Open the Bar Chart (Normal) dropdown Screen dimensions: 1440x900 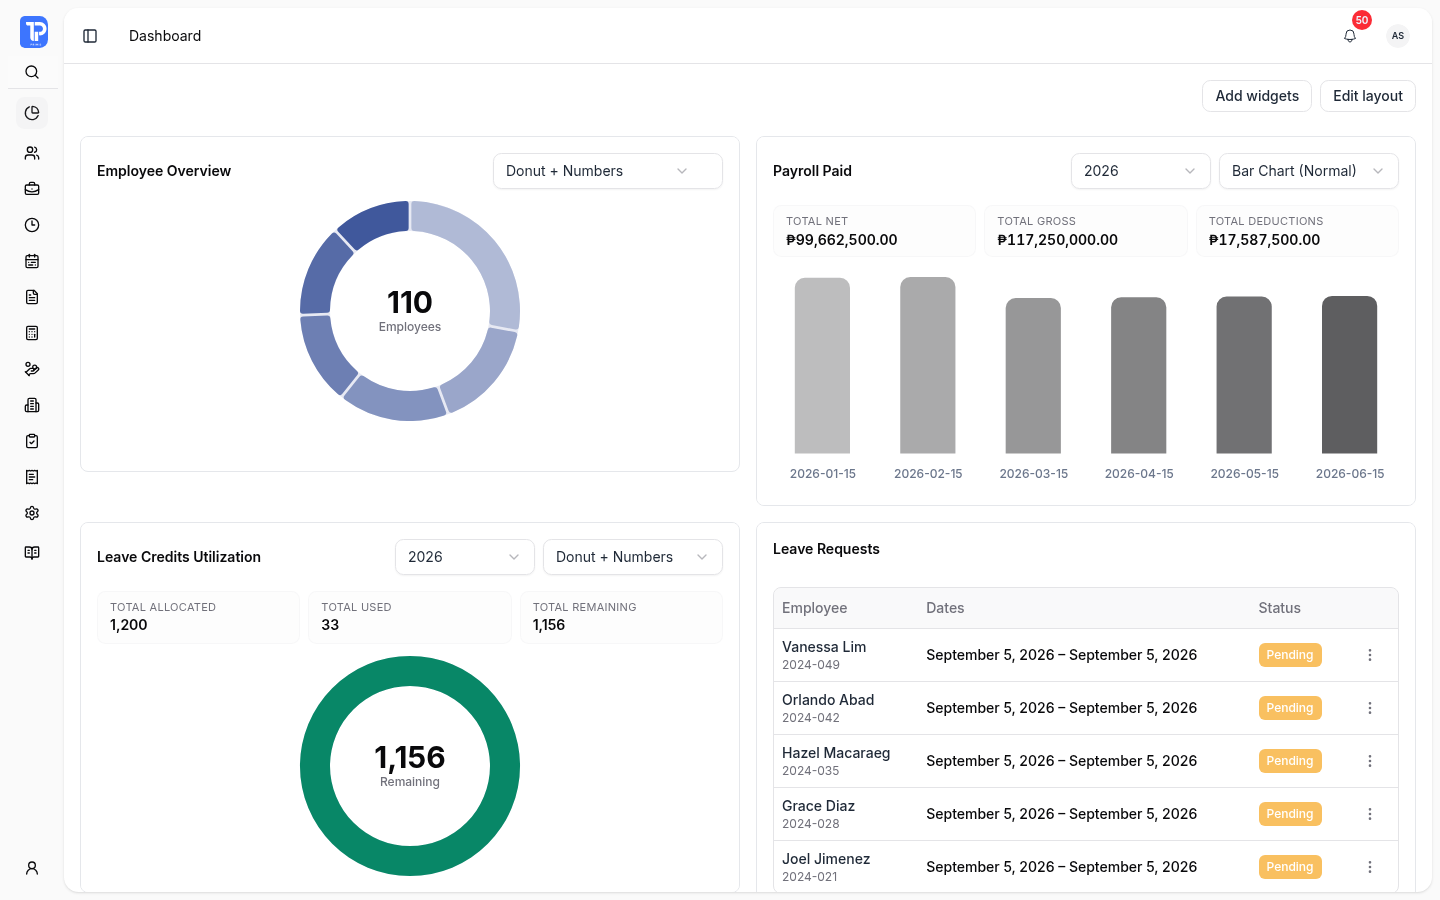click(x=1309, y=171)
